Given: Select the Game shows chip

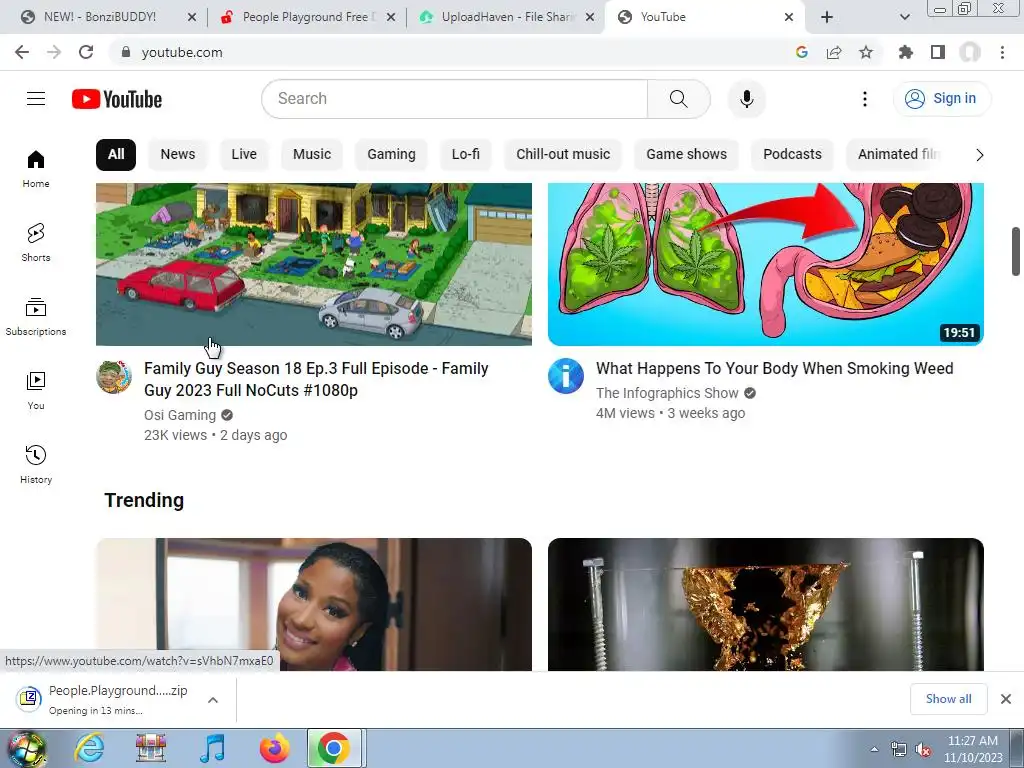Looking at the screenshot, I should (686, 155).
